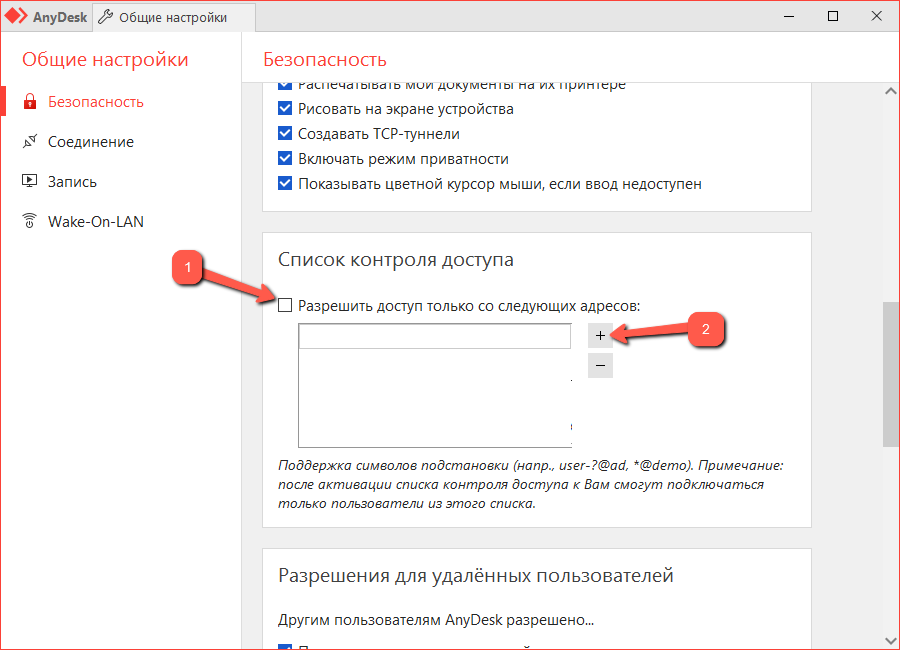Remove an address with the minus button
The height and width of the screenshot is (650, 900).
[600, 365]
